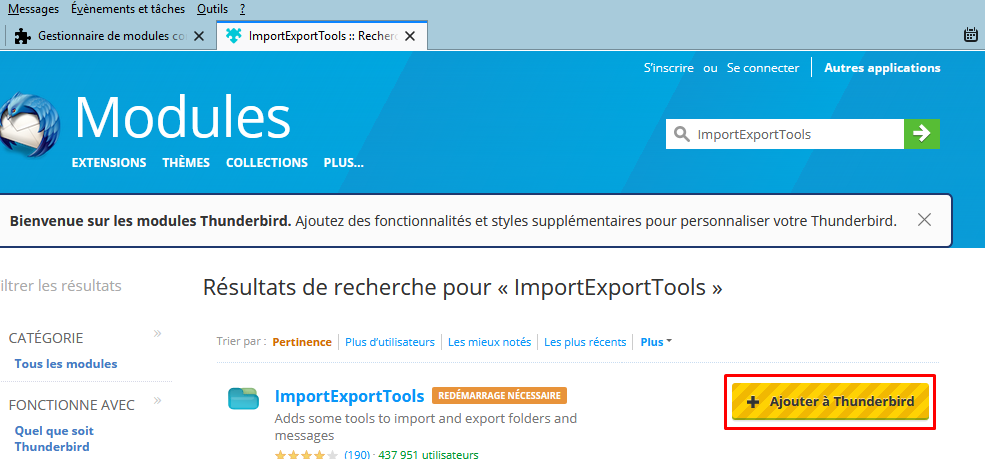Viewport: 985px width, 459px height.
Task: Collapse the Fonctionne avec section chevron
Action: (x=157, y=401)
